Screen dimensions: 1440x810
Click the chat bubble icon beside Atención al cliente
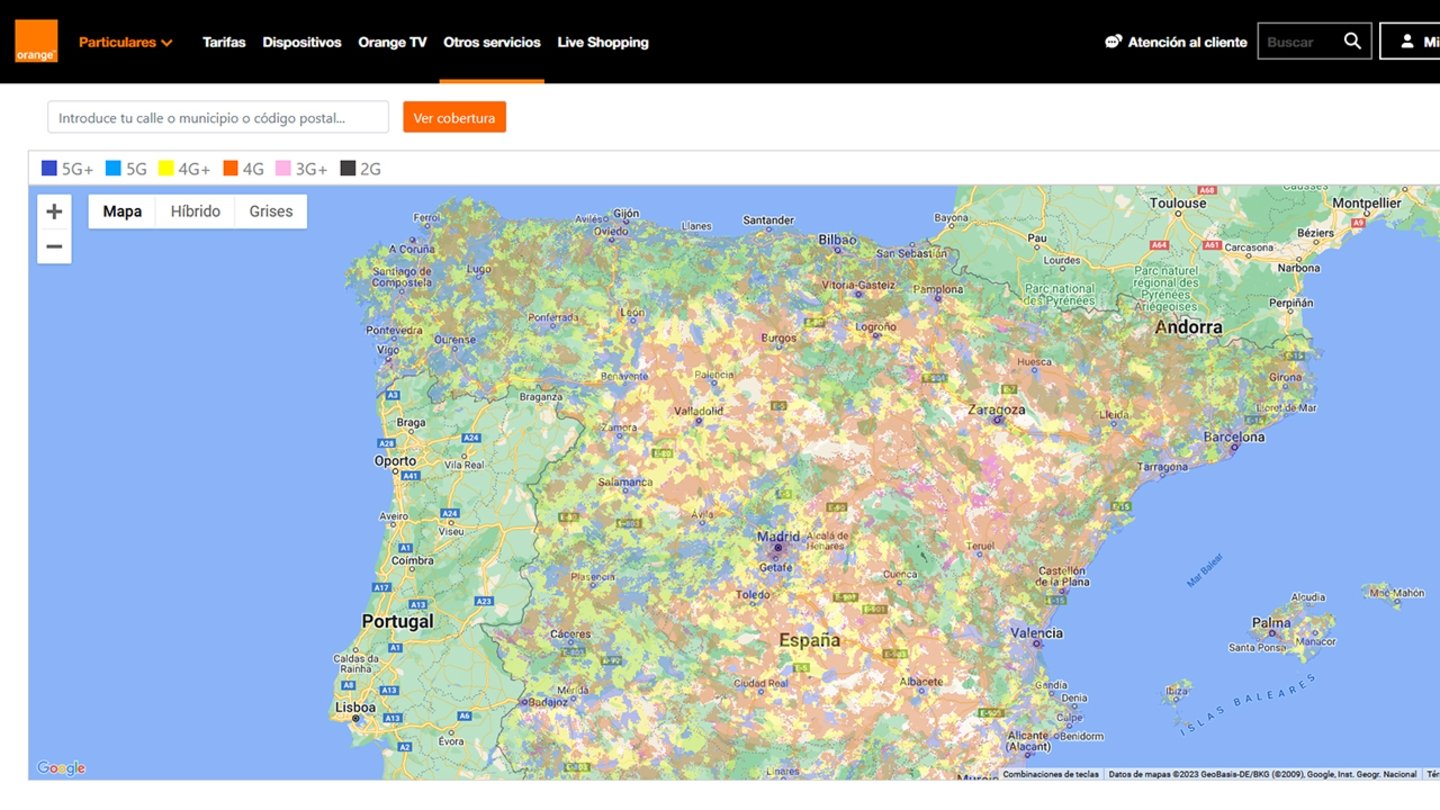1113,42
